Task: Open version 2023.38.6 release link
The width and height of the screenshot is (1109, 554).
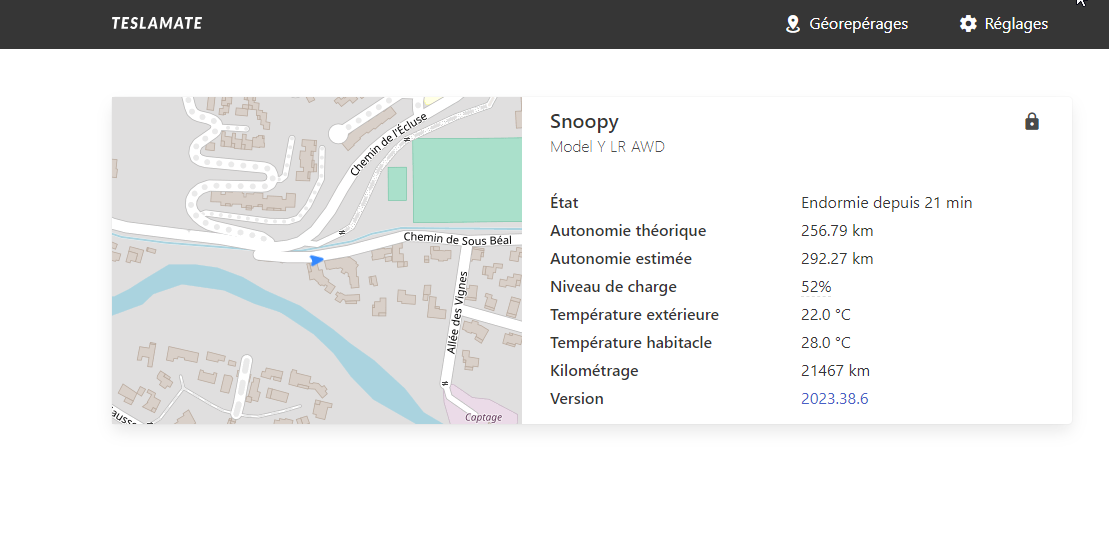Action: point(835,398)
